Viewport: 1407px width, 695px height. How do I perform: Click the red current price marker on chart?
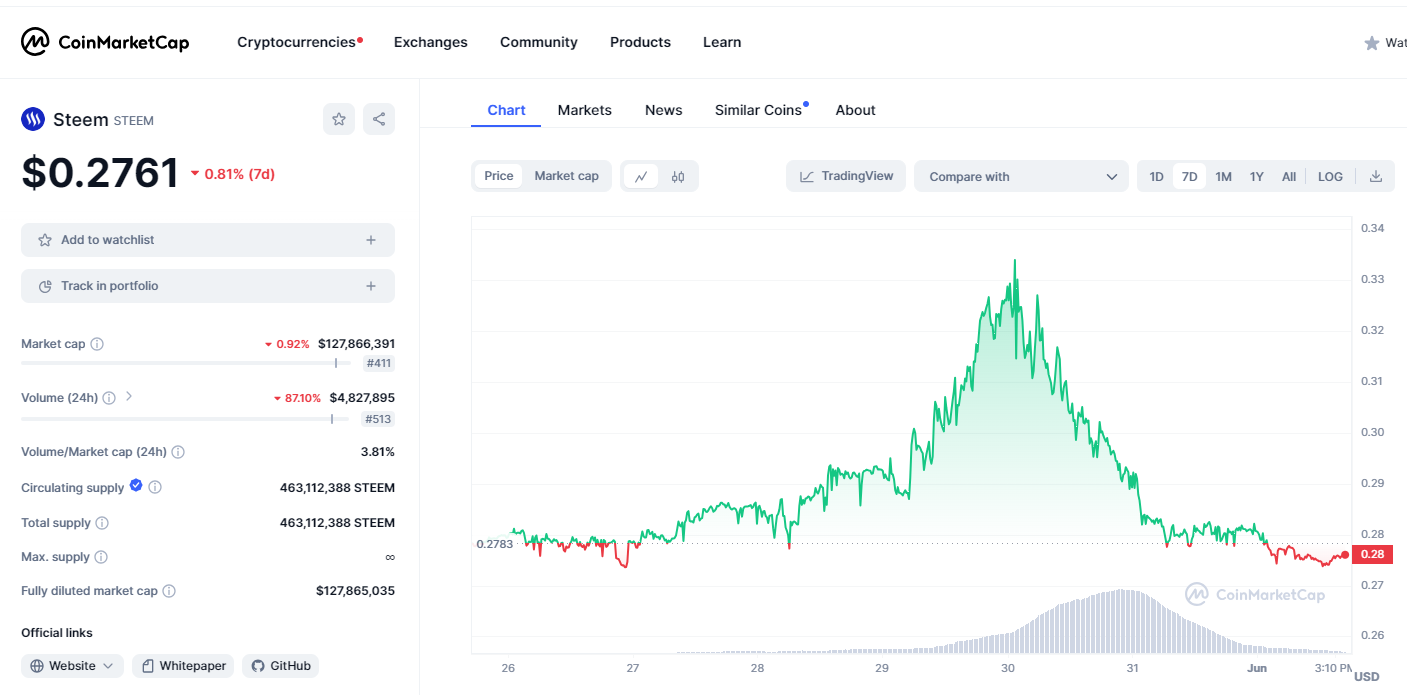(x=1345, y=555)
